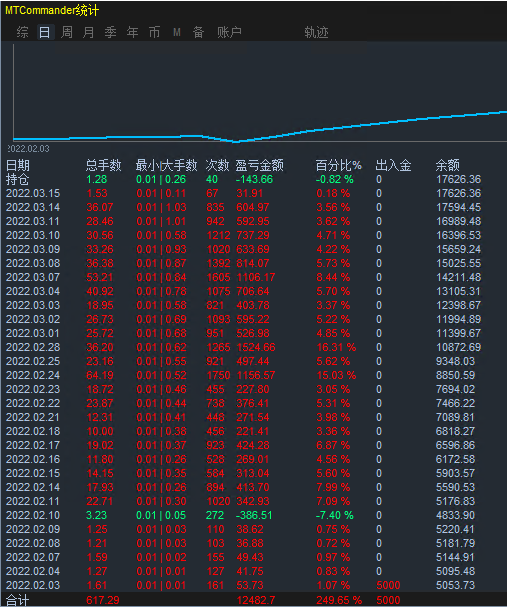Image resolution: width=507 pixels, height=607 pixels.
Task: Select the 2022.03.08 date row
Action: click(33, 263)
